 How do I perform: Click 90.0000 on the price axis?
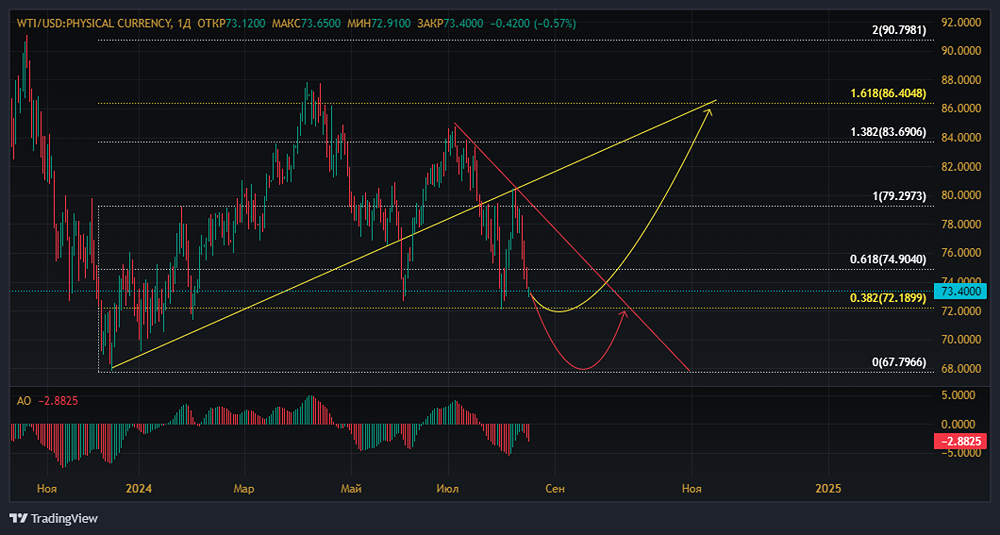click(x=962, y=51)
